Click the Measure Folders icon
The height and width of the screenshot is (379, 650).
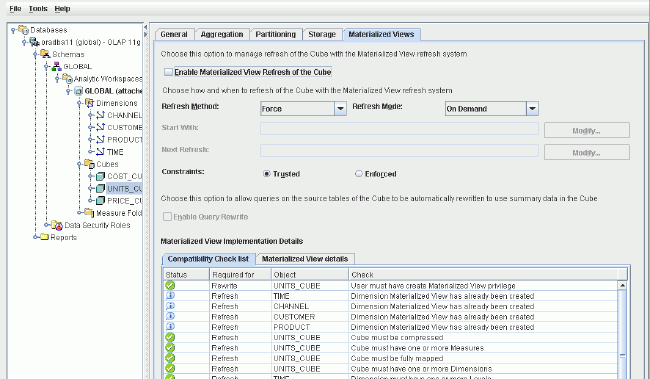(89, 213)
